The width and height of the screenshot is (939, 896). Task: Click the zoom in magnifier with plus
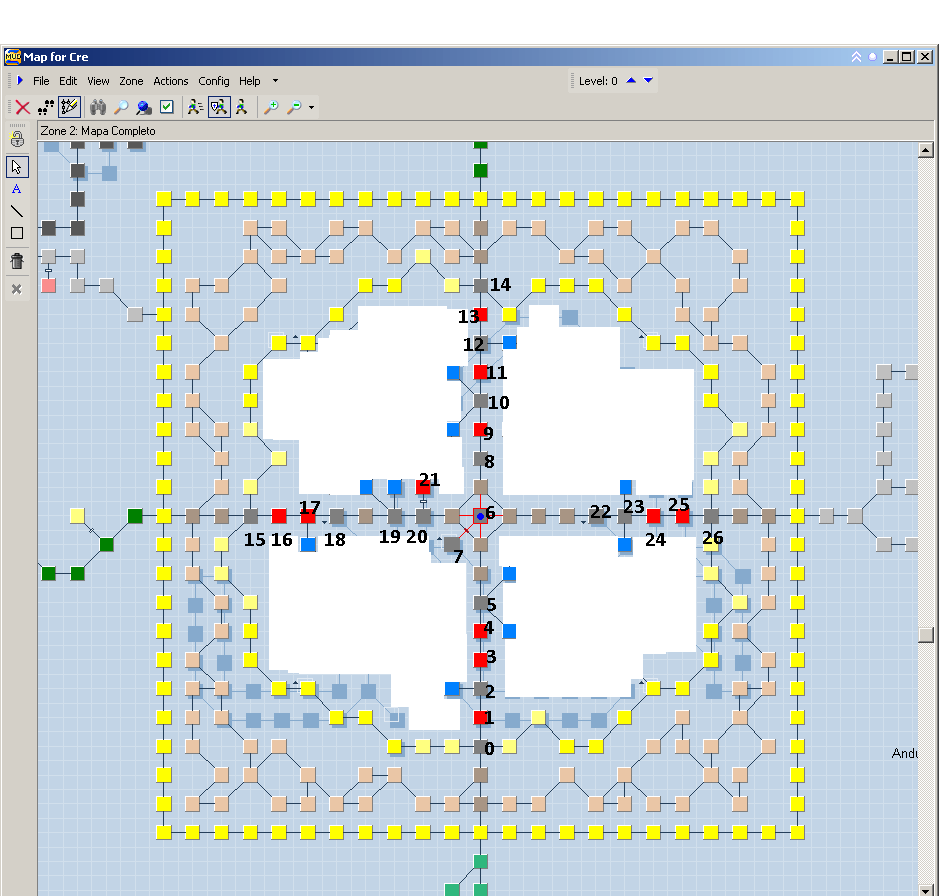coord(271,107)
